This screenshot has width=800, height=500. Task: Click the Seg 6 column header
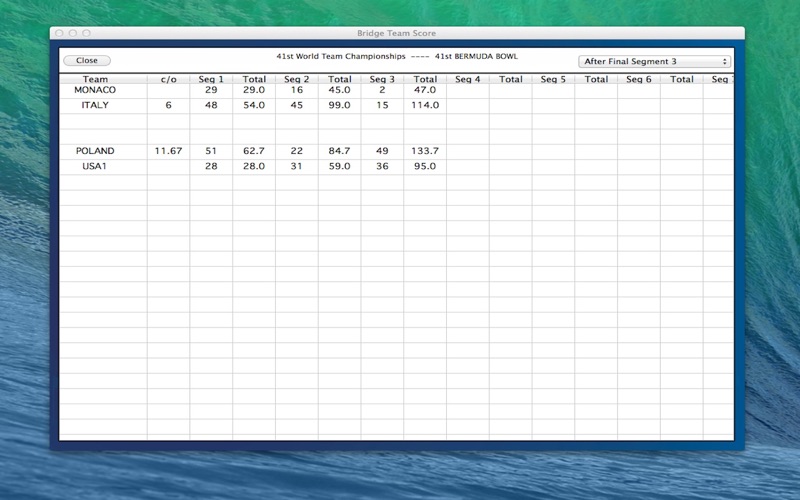[639, 79]
